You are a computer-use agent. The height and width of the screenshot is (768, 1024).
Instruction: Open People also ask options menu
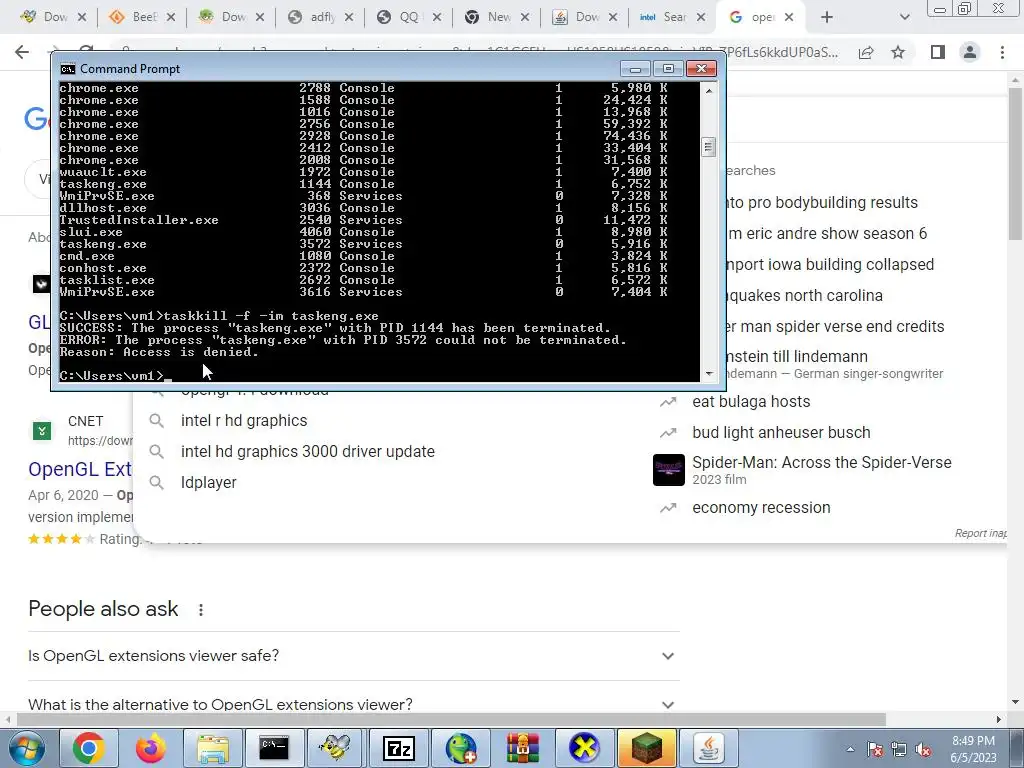[200, 610]
